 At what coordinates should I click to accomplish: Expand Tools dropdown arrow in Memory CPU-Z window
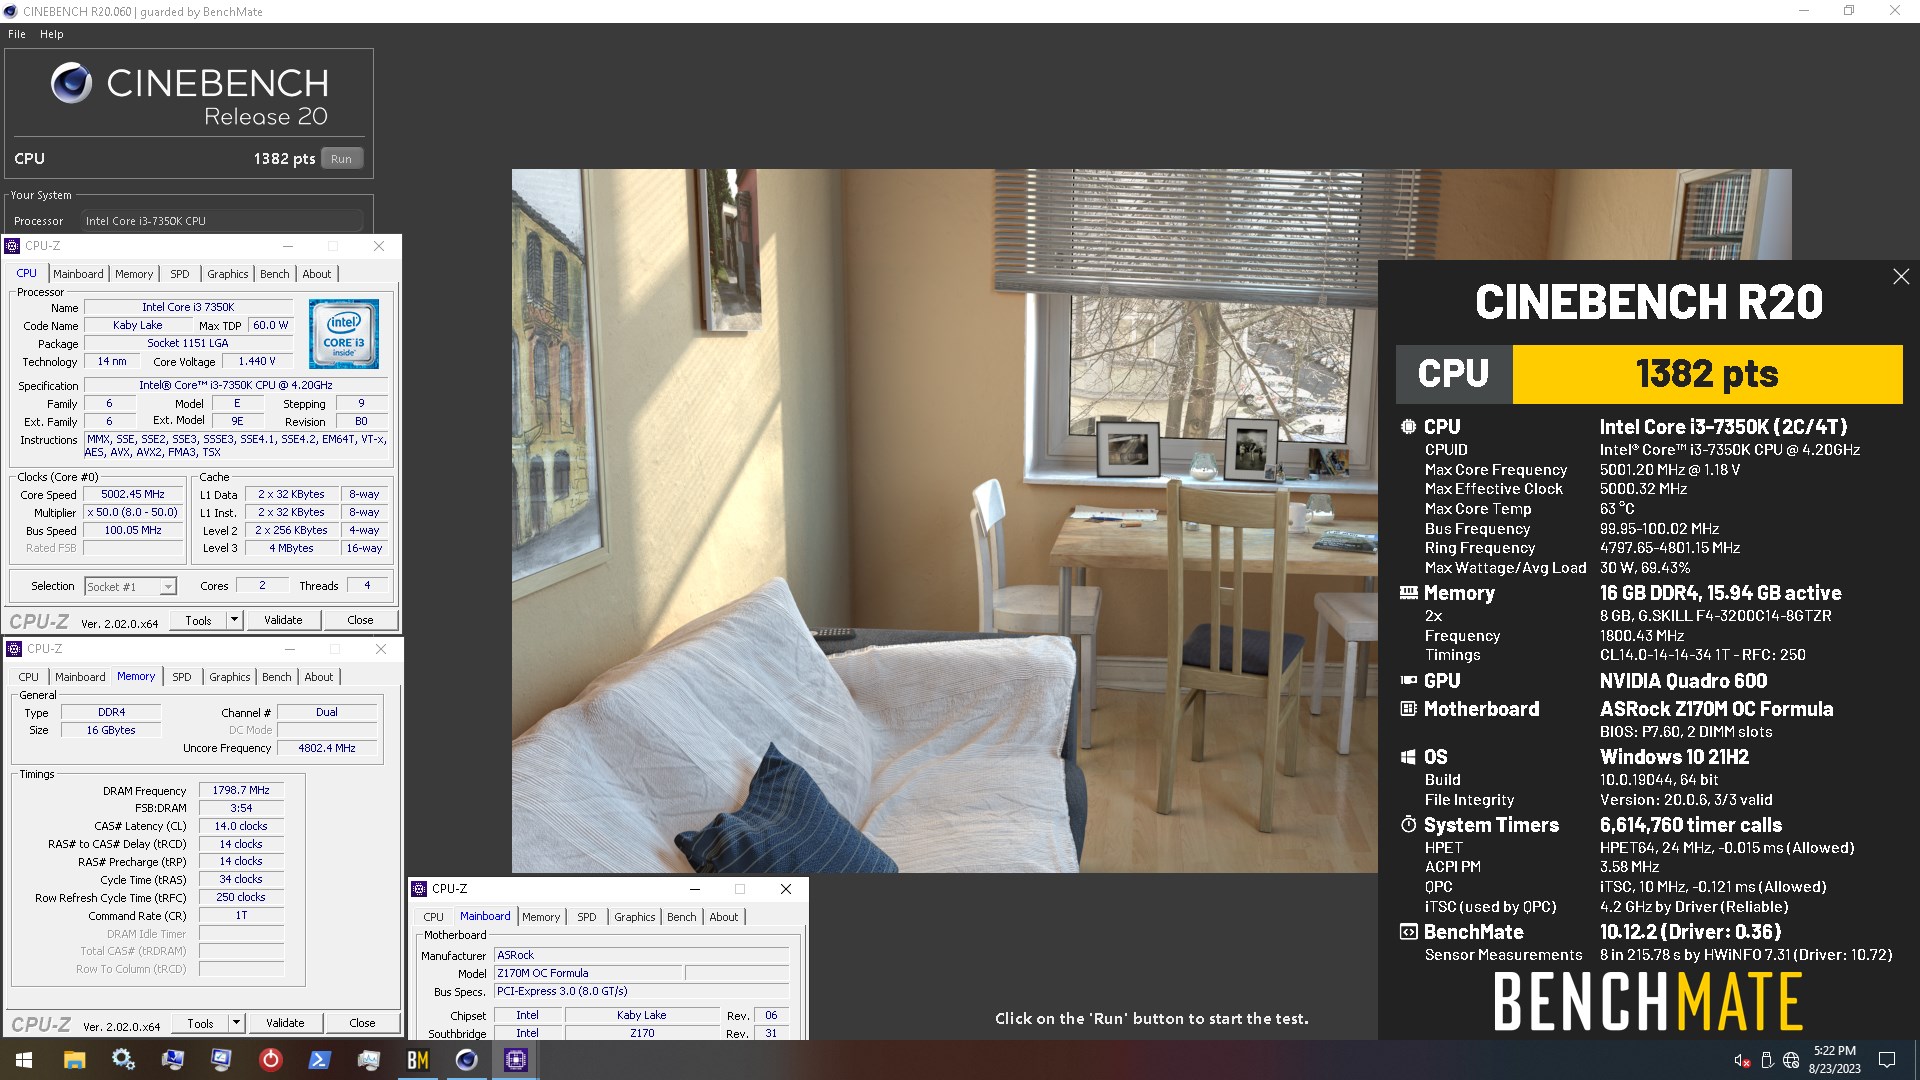(x=236, y=1024)
